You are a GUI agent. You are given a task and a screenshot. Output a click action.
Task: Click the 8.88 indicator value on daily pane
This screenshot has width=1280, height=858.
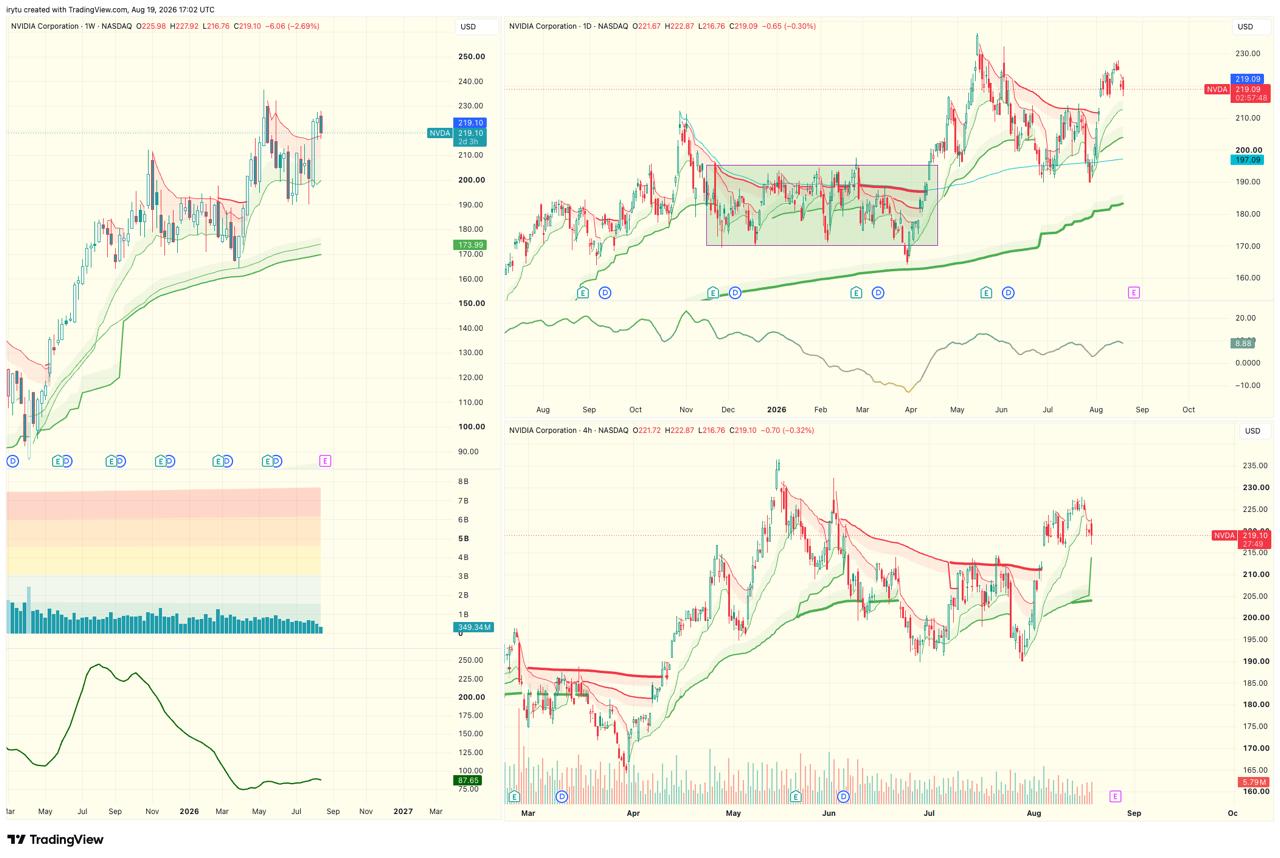(1244, 343)
